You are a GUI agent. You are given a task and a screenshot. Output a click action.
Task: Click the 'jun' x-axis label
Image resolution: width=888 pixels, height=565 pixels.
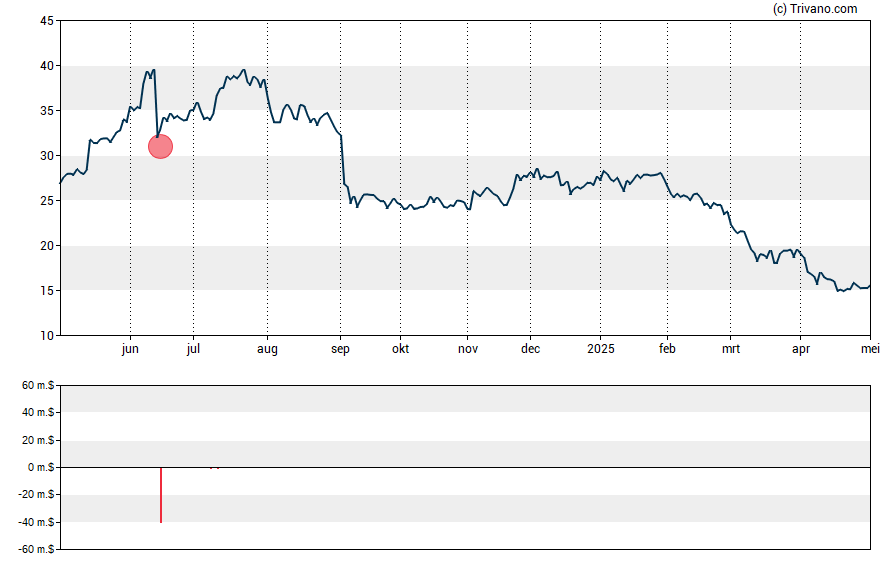tap(130, 349)
